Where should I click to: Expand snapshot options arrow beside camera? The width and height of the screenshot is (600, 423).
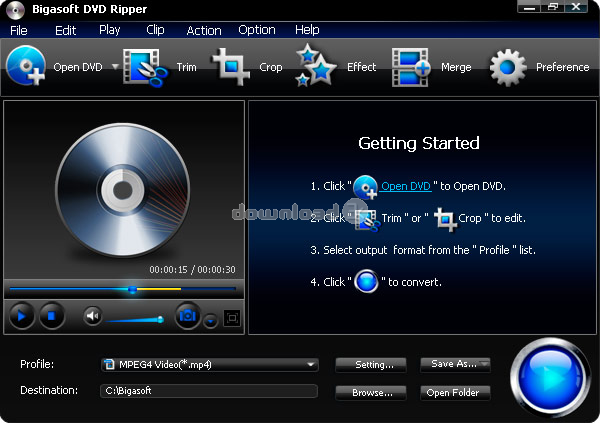[x=210, y=321]
